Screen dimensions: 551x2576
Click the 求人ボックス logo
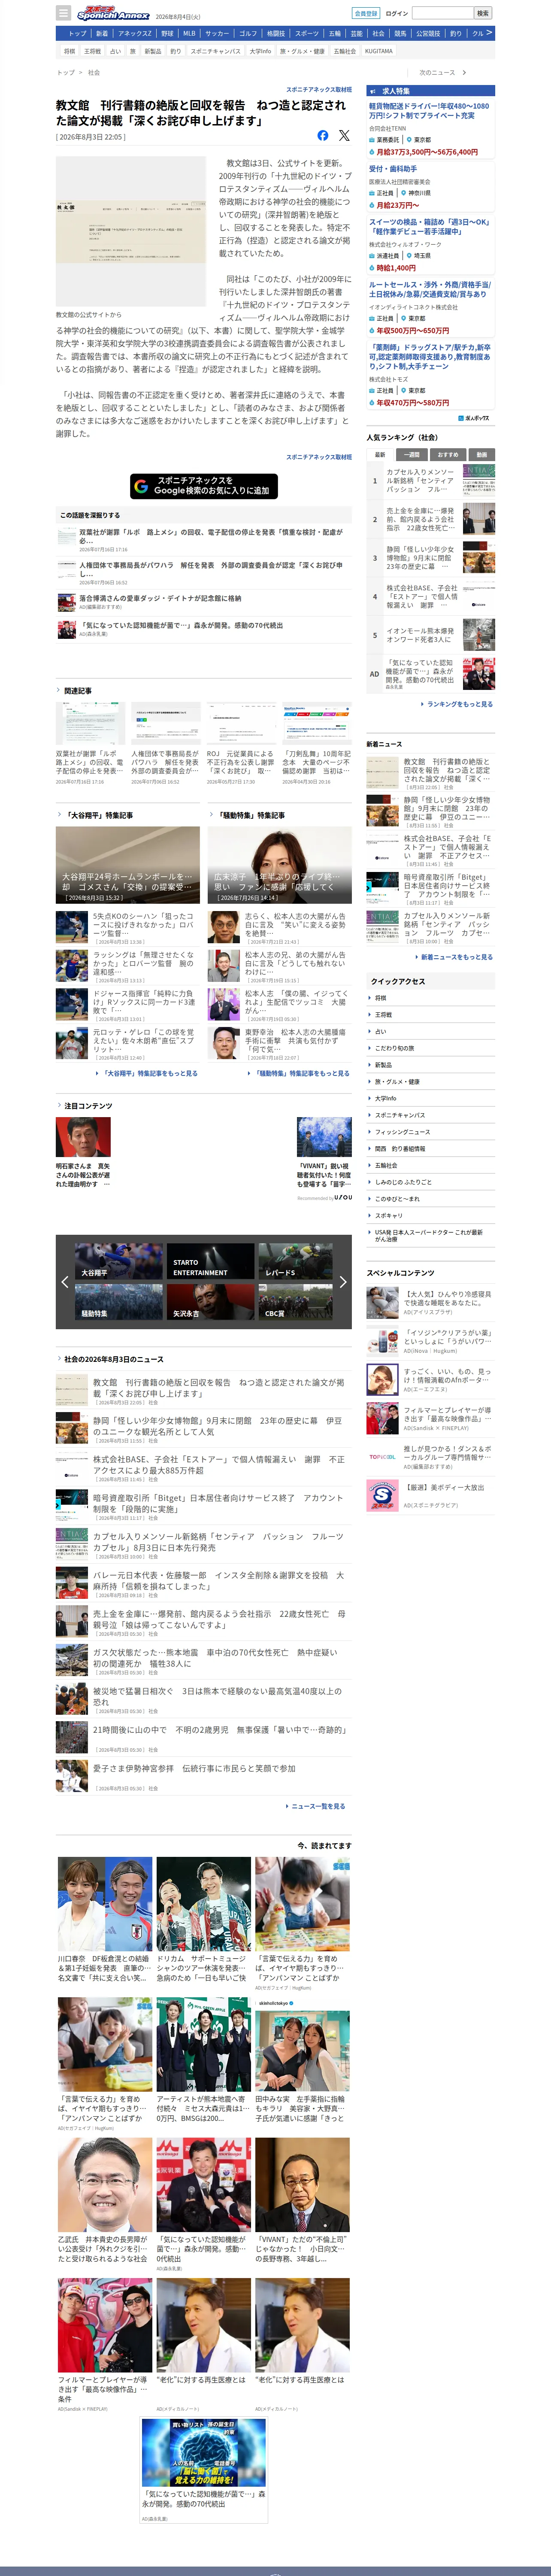[x=474, y=418]
